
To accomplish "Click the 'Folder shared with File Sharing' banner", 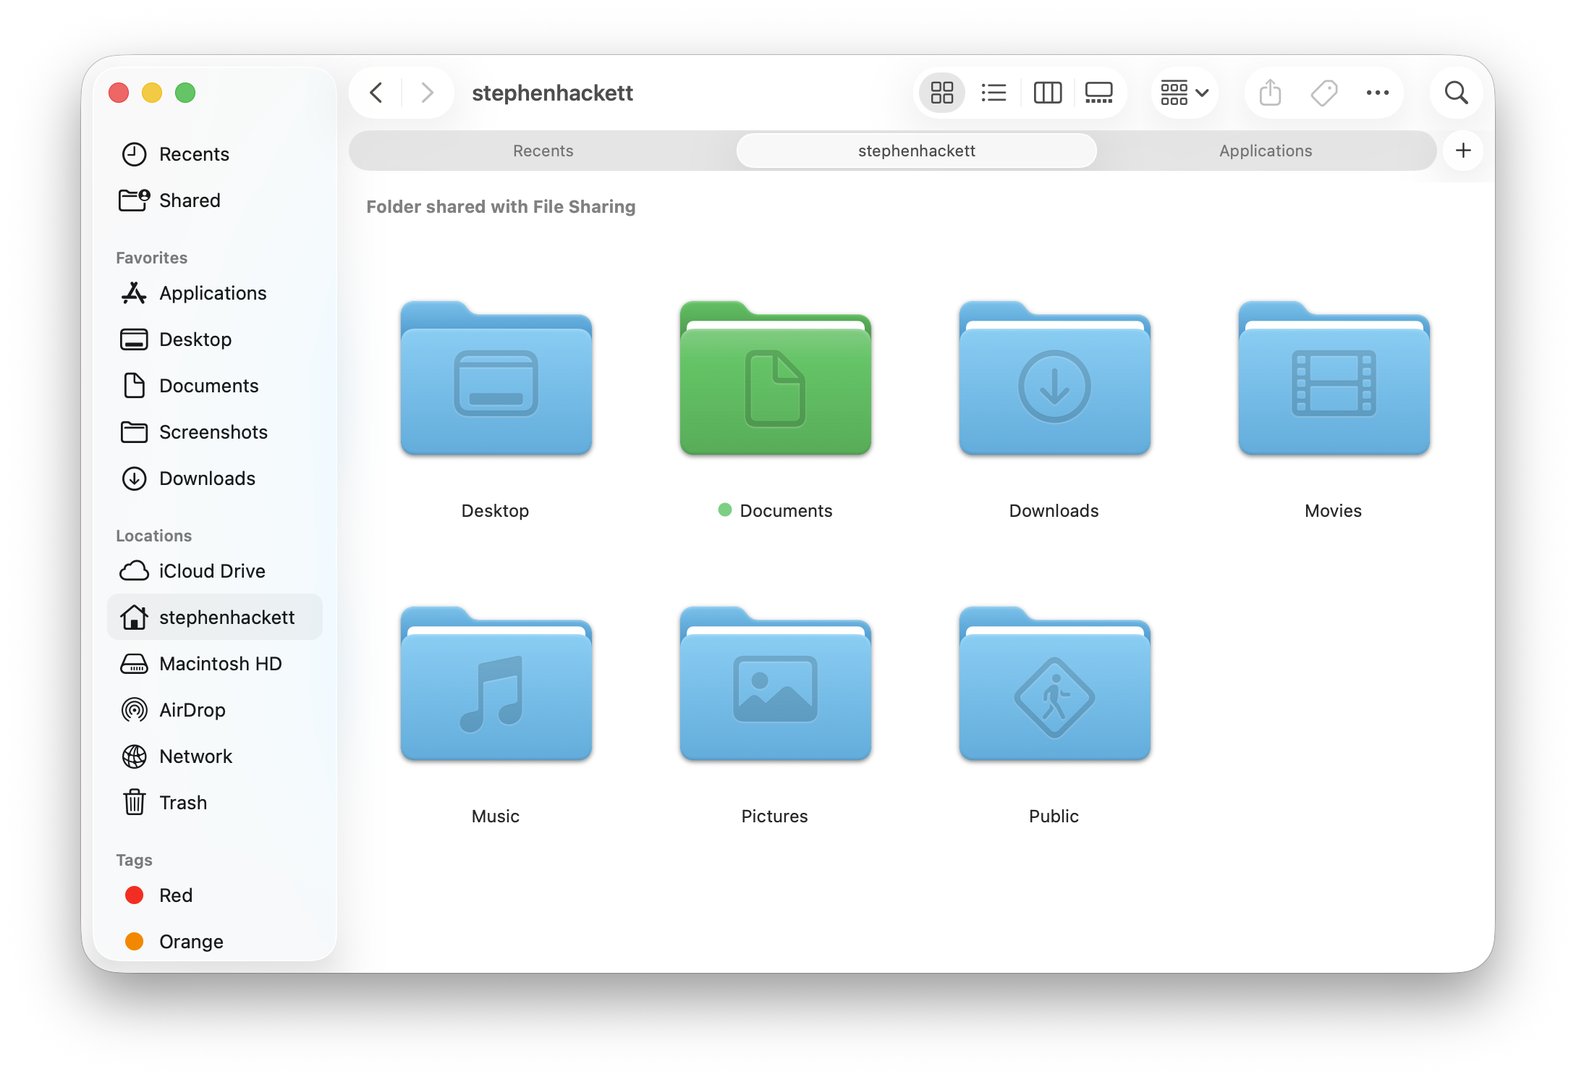I will pyautogui.click(x=501, y=207).
